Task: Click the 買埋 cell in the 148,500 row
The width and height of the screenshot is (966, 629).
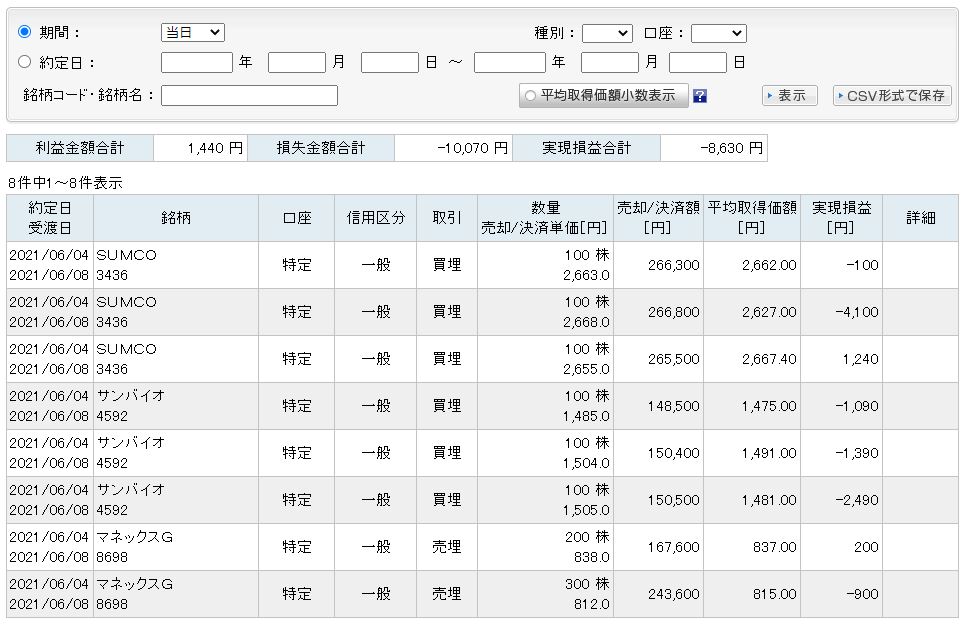Action: pos(447,406)
